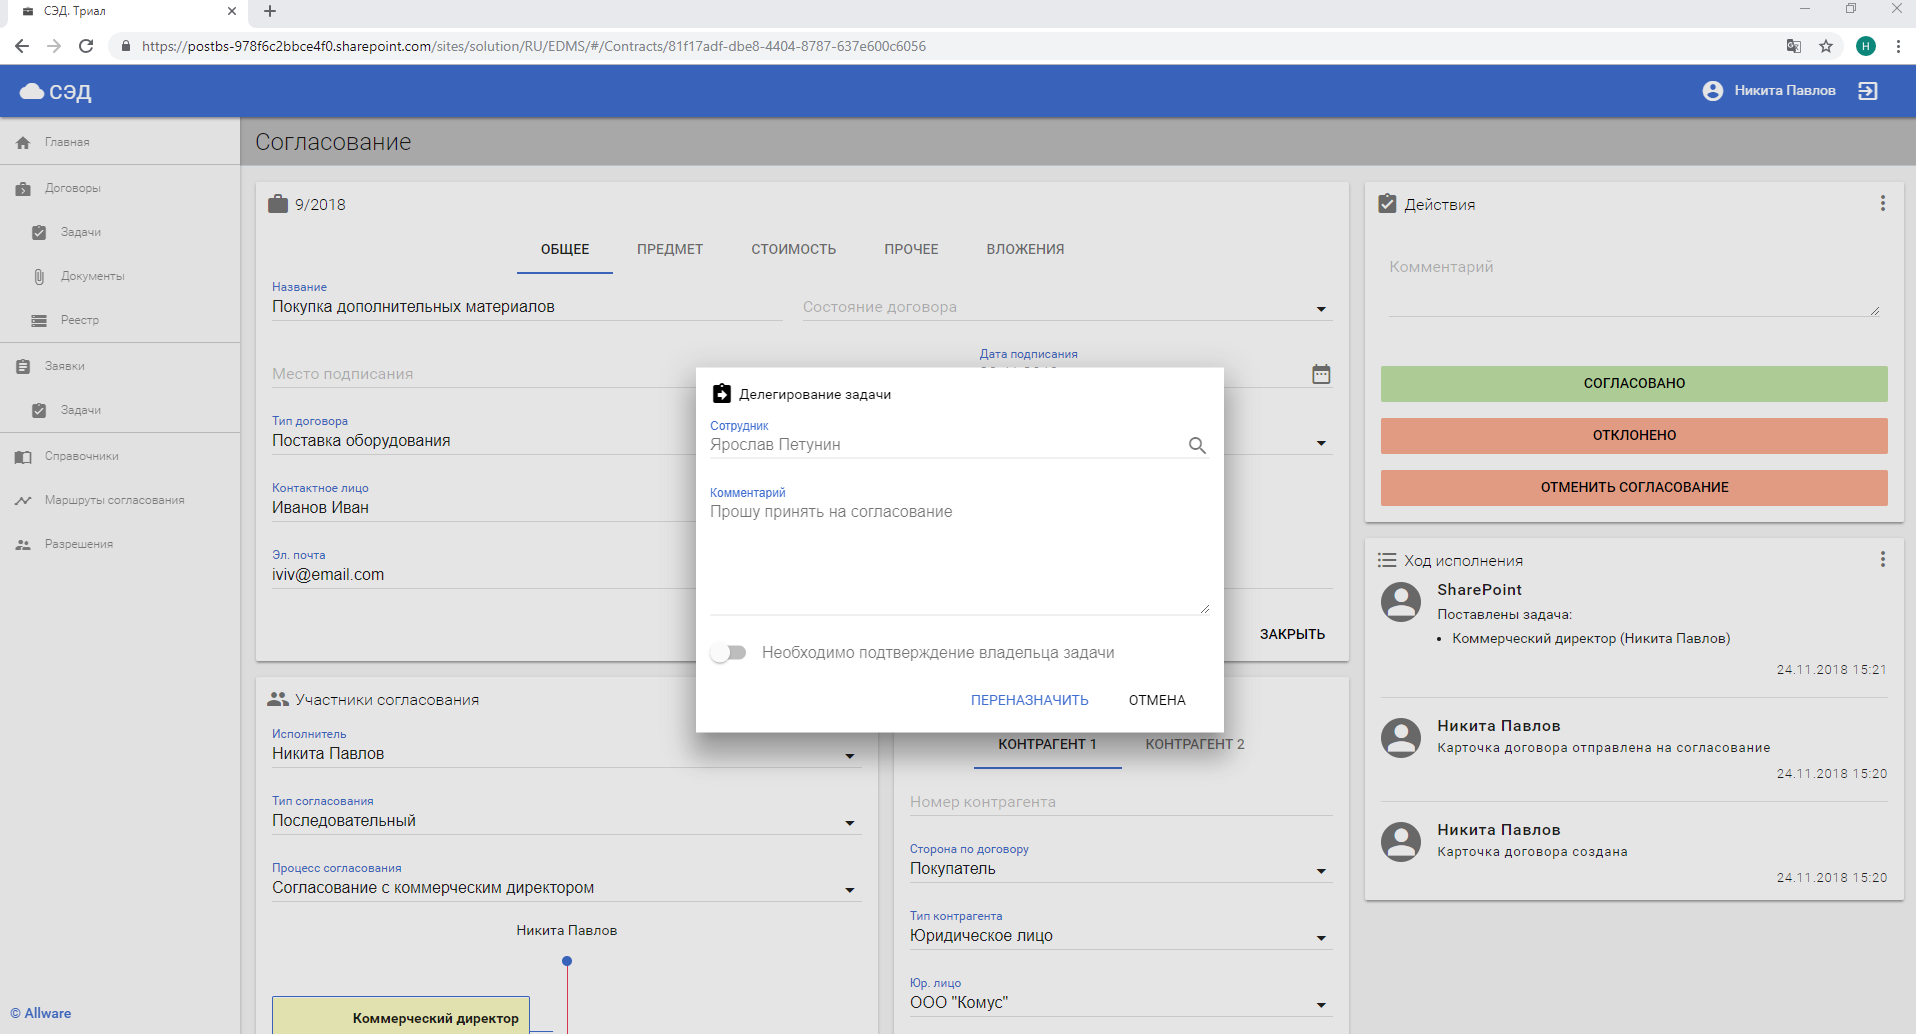Click the Разрешения people icon
The image size is (1916, 1034).
click(23, 545)
